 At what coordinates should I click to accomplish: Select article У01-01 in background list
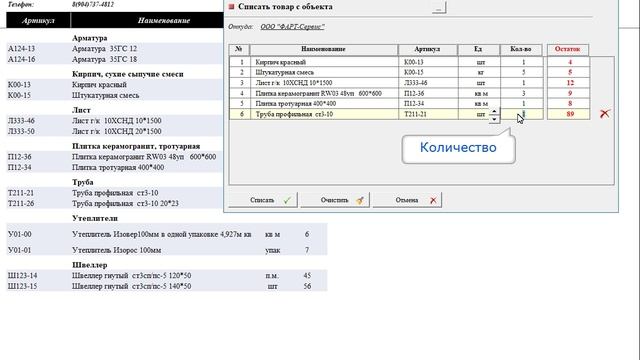point(20,250)
